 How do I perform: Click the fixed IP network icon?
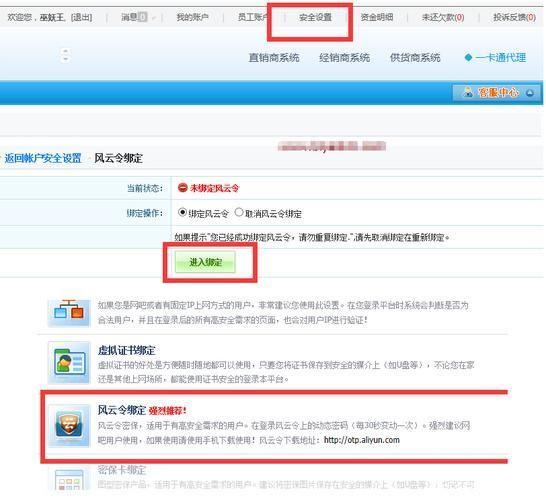point(69,312)
